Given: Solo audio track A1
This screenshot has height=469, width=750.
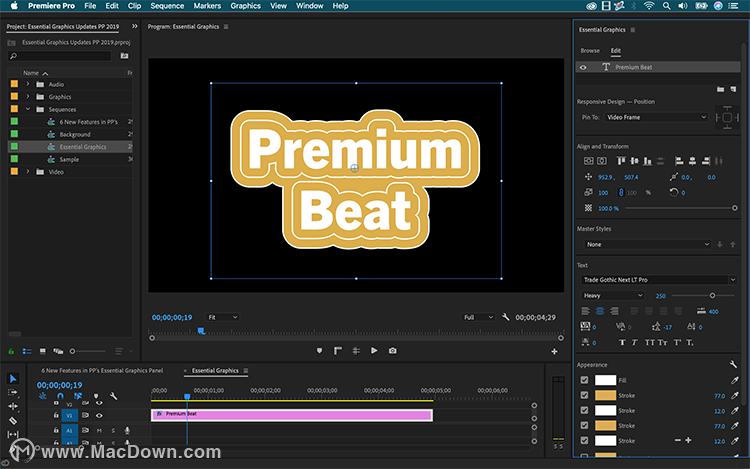Looking at the screenshot, I should (113, 431).
